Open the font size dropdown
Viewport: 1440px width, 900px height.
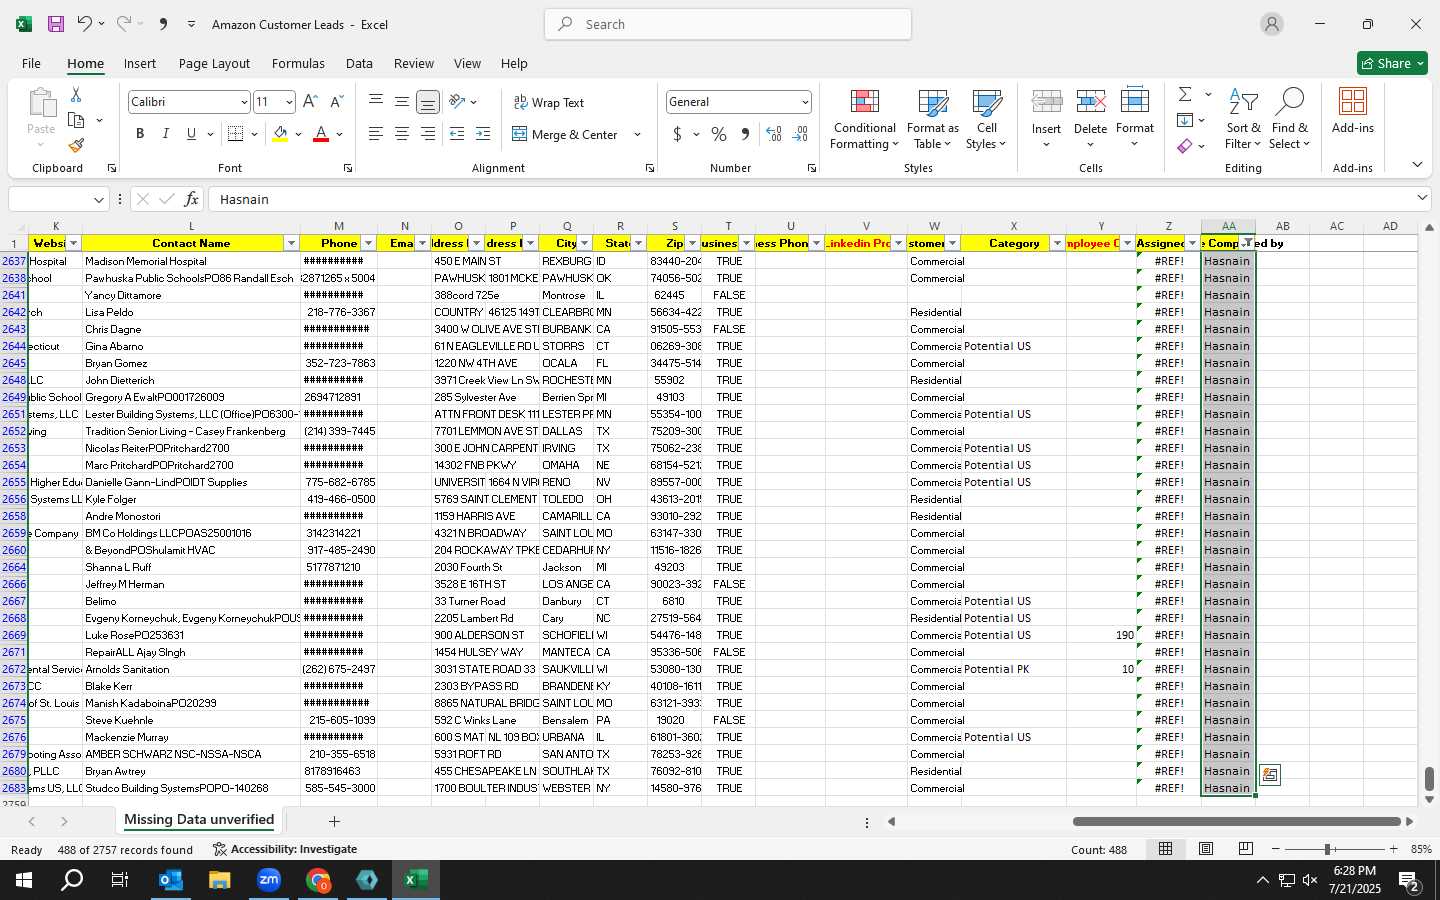pos(289,102)
